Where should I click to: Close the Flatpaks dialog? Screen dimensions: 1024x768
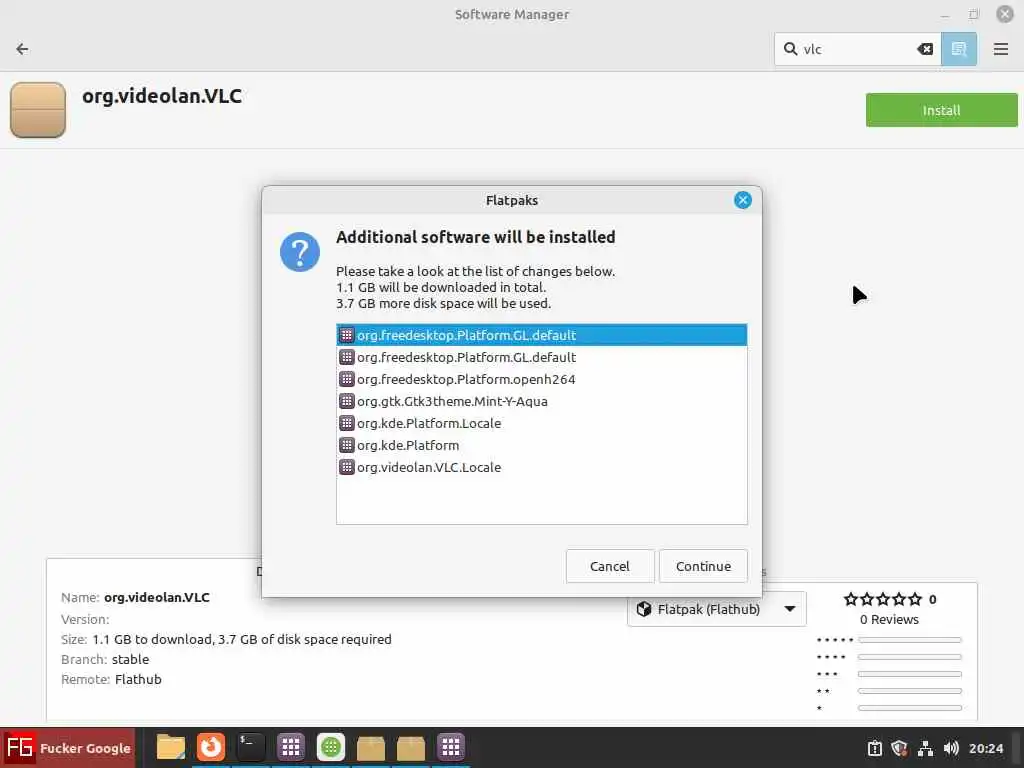(x=743, y=200)
